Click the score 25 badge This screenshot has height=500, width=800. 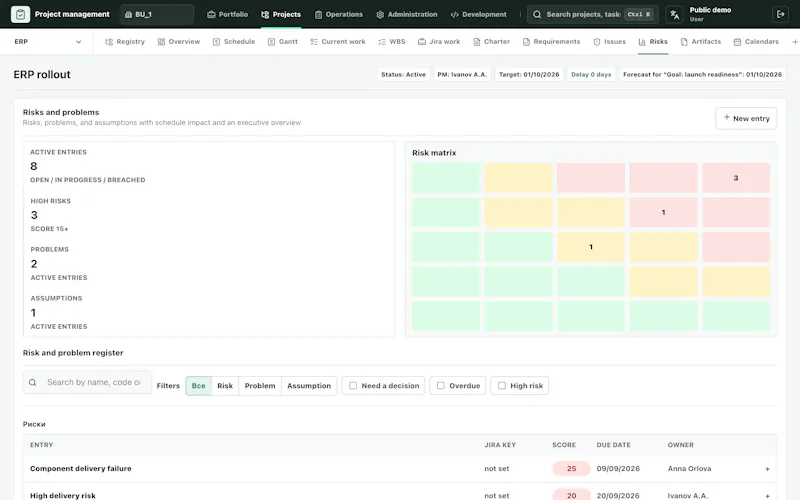[x=571, y=468]
